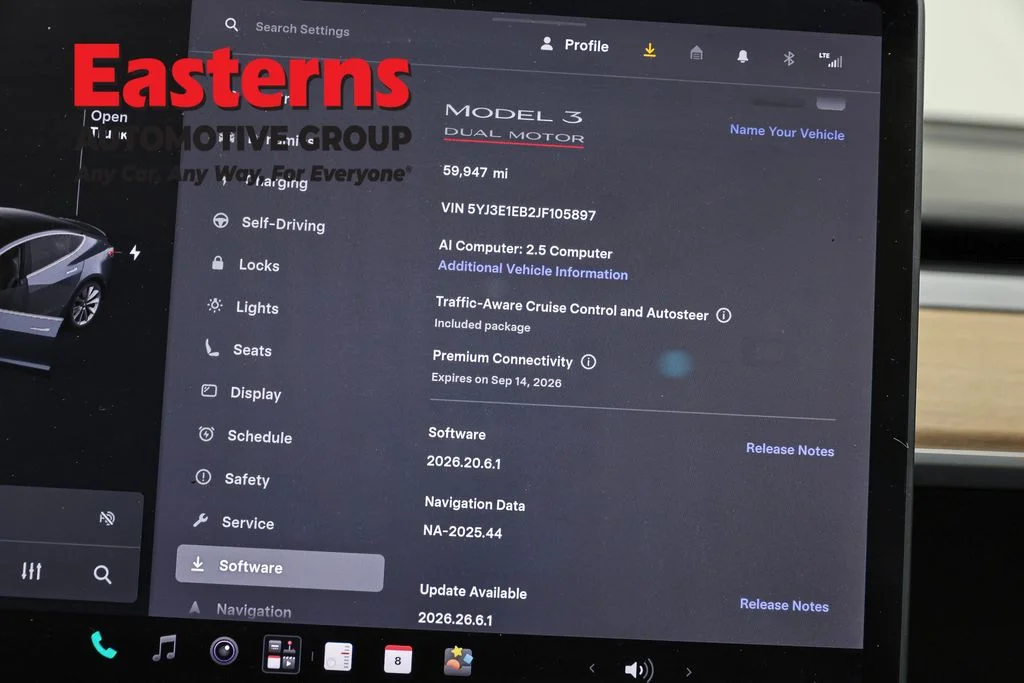Tap the Update Available 2026.26.6.1 version
The height and width of the screenshot is (683, 1024).
(455, 618)
